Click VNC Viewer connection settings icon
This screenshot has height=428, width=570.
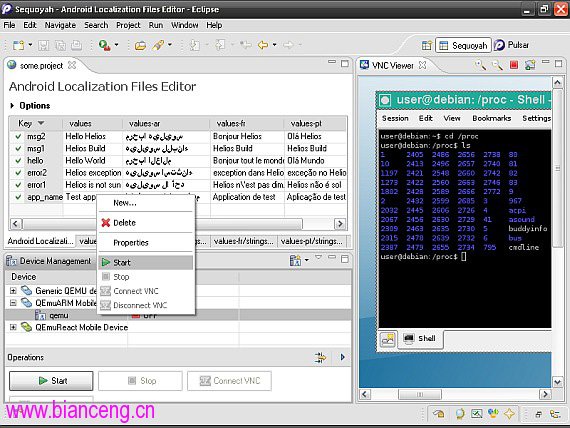[x=530, y=65]
